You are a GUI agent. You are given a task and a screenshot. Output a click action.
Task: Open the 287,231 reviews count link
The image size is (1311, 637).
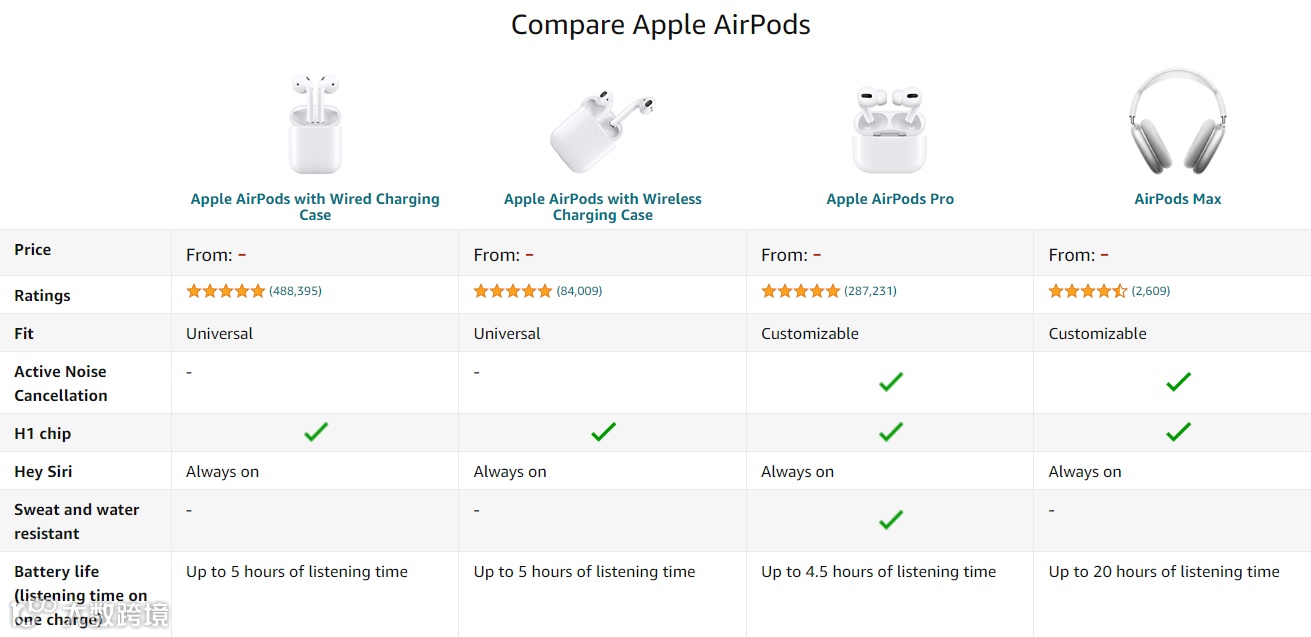(870, 291)
